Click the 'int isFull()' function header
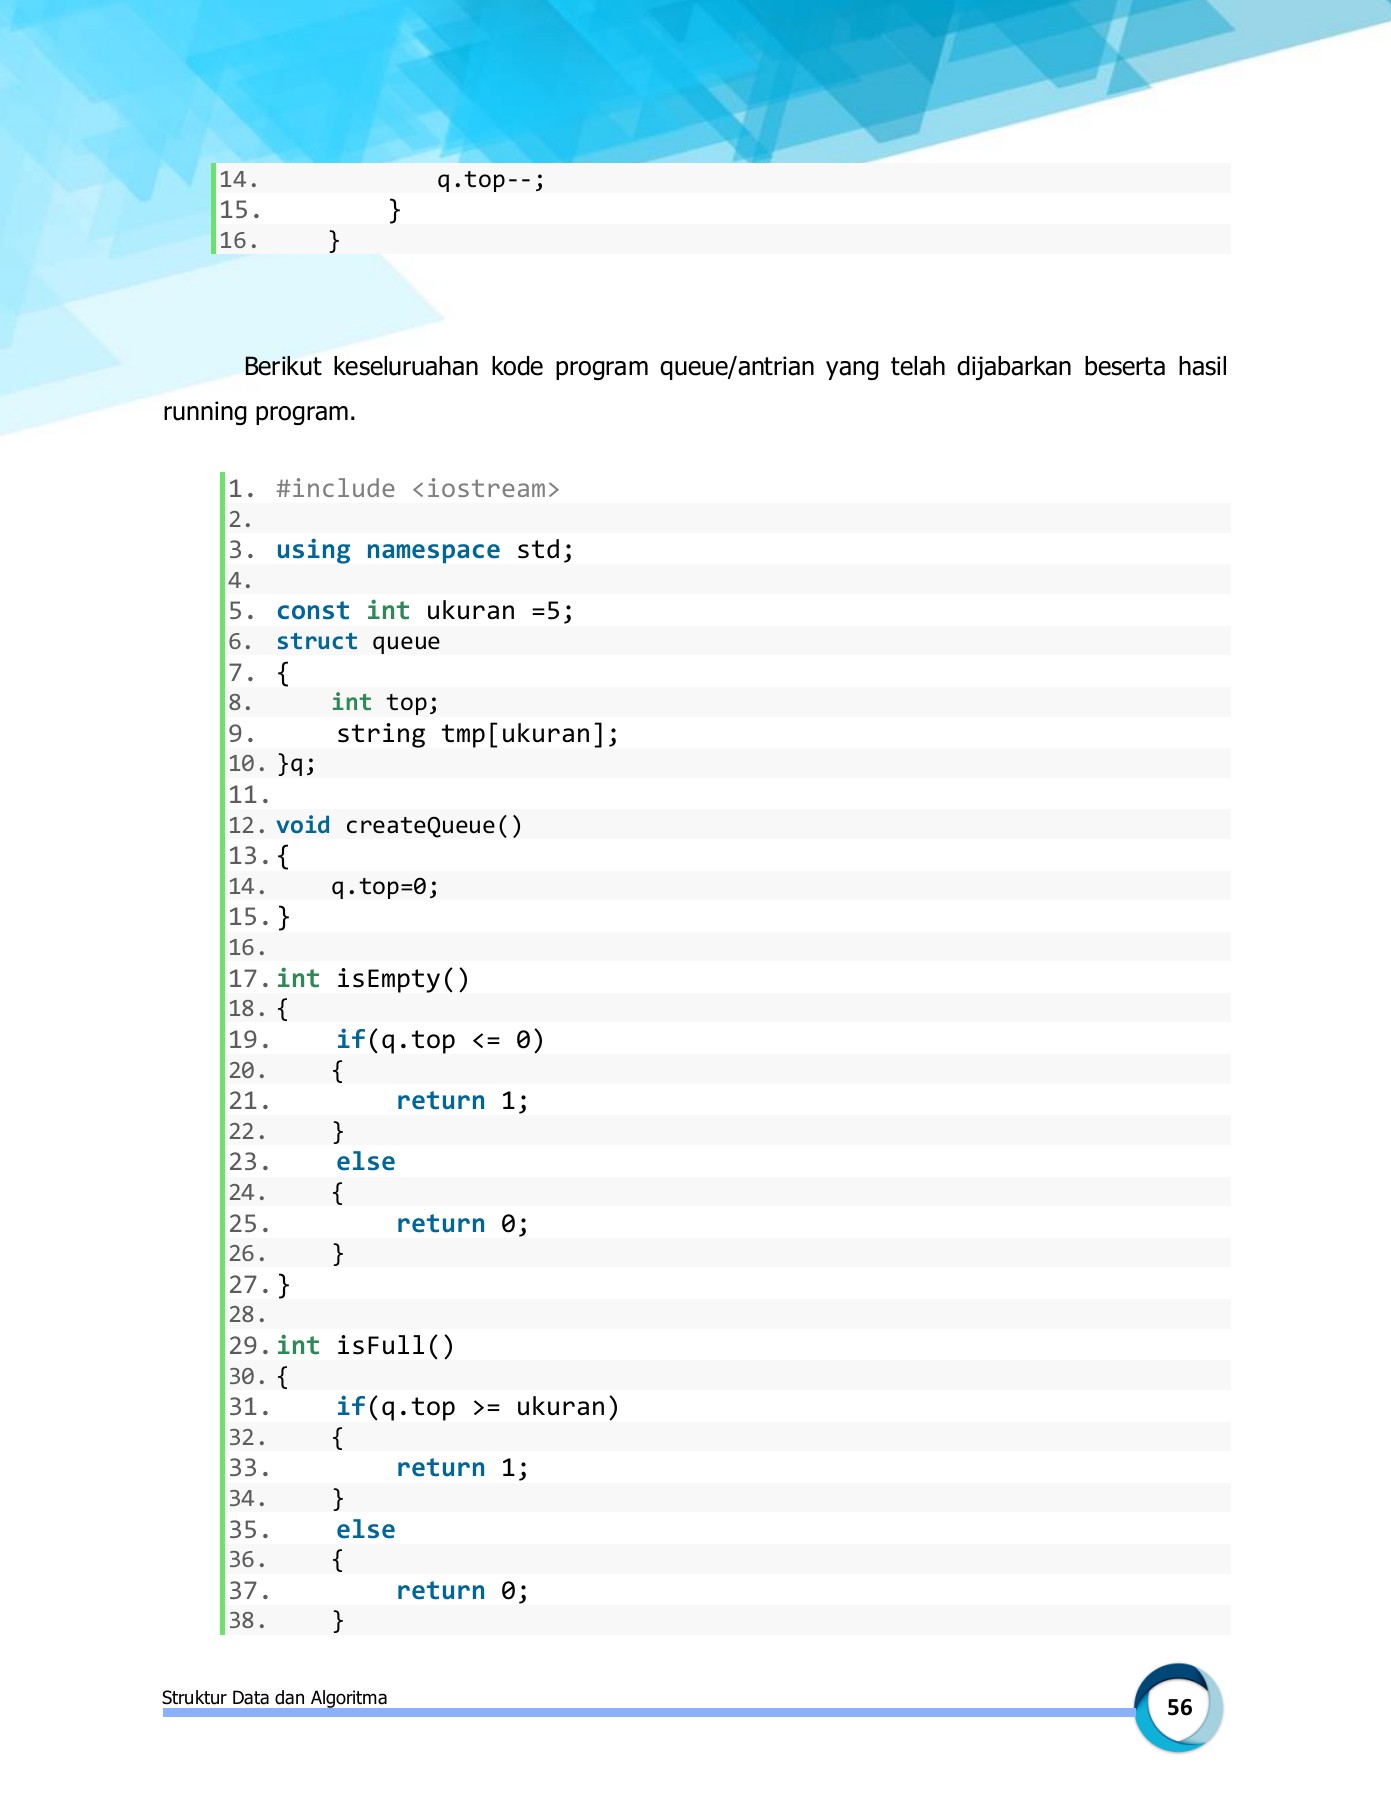Image resolution: width=1391 pixels, height=1800 pixels. click(x=365, y=1346)
